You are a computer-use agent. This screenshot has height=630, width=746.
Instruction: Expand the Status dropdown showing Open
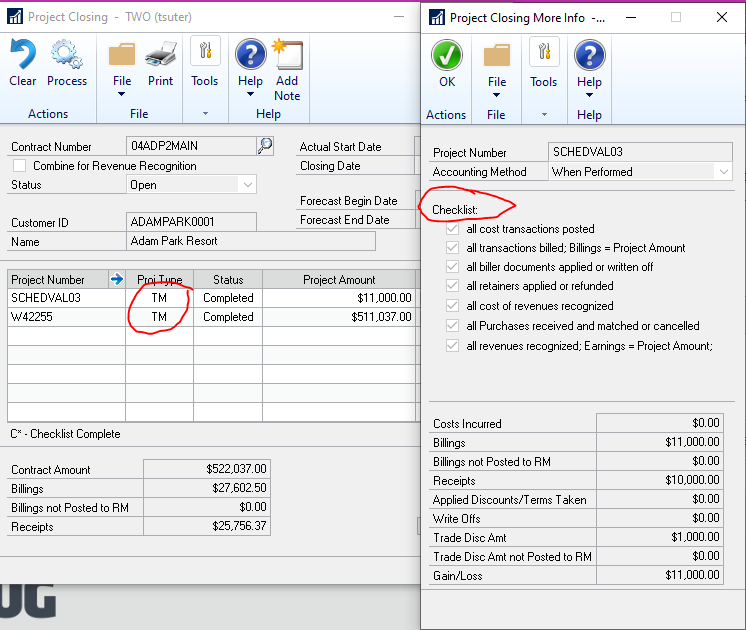(247, 185)
